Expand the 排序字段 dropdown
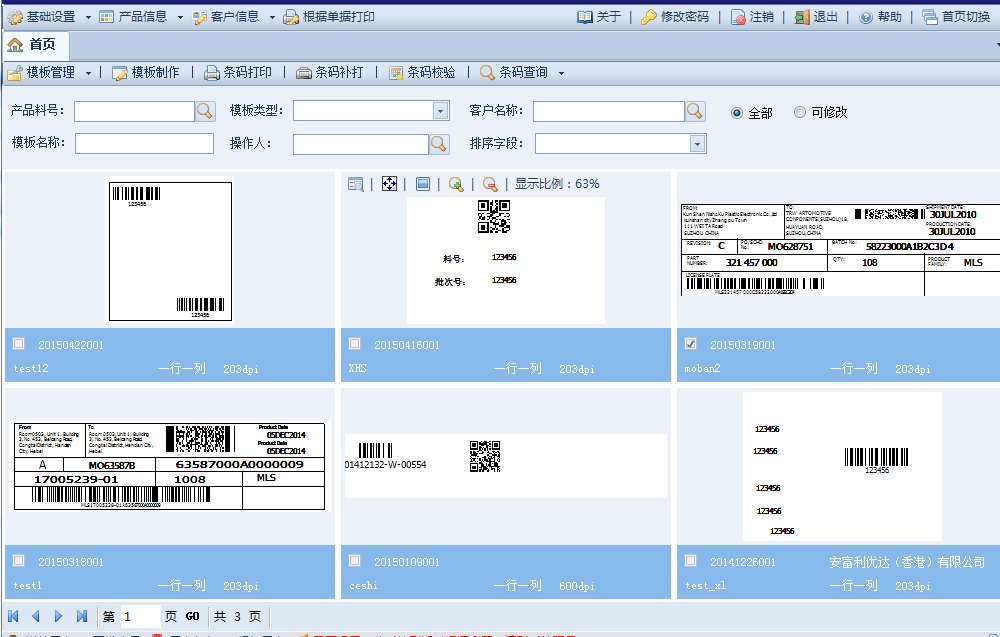1000x637 pixels. 697,144
